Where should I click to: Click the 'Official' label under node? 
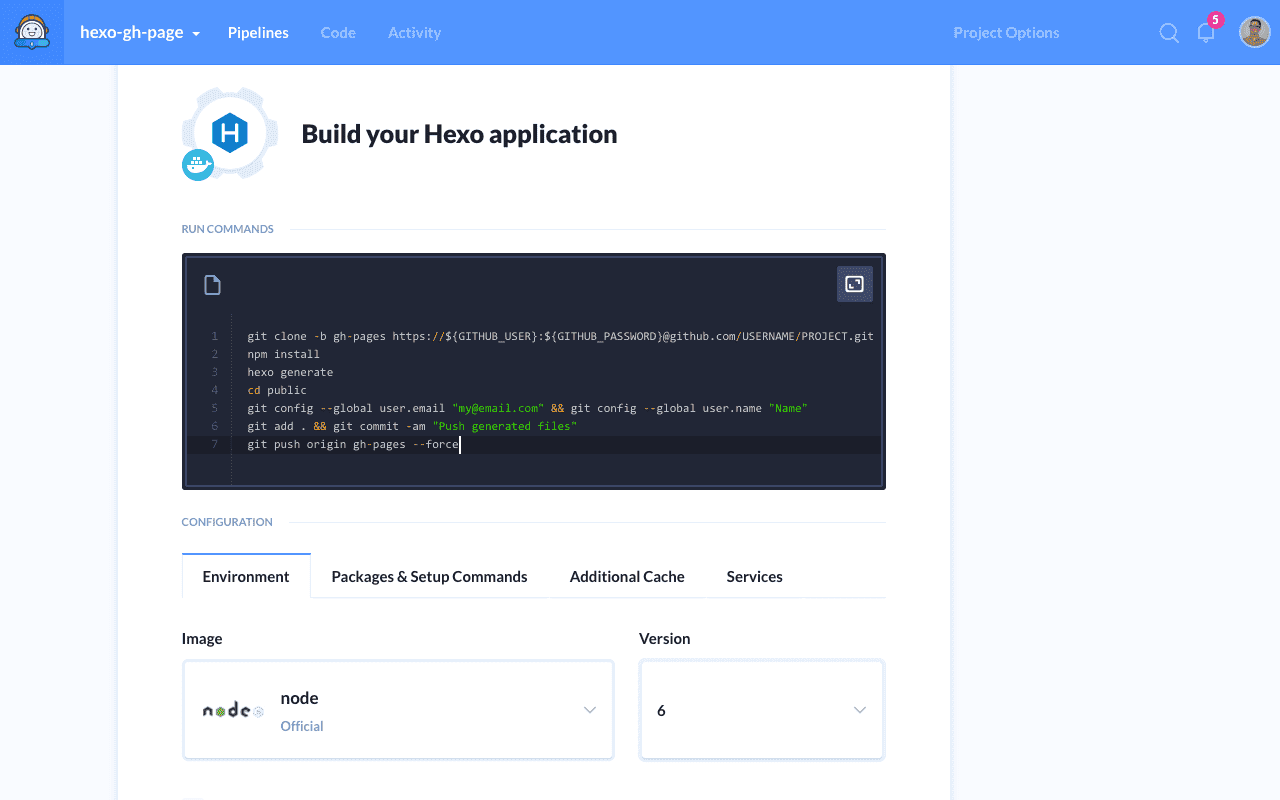[x=302, y=726]
